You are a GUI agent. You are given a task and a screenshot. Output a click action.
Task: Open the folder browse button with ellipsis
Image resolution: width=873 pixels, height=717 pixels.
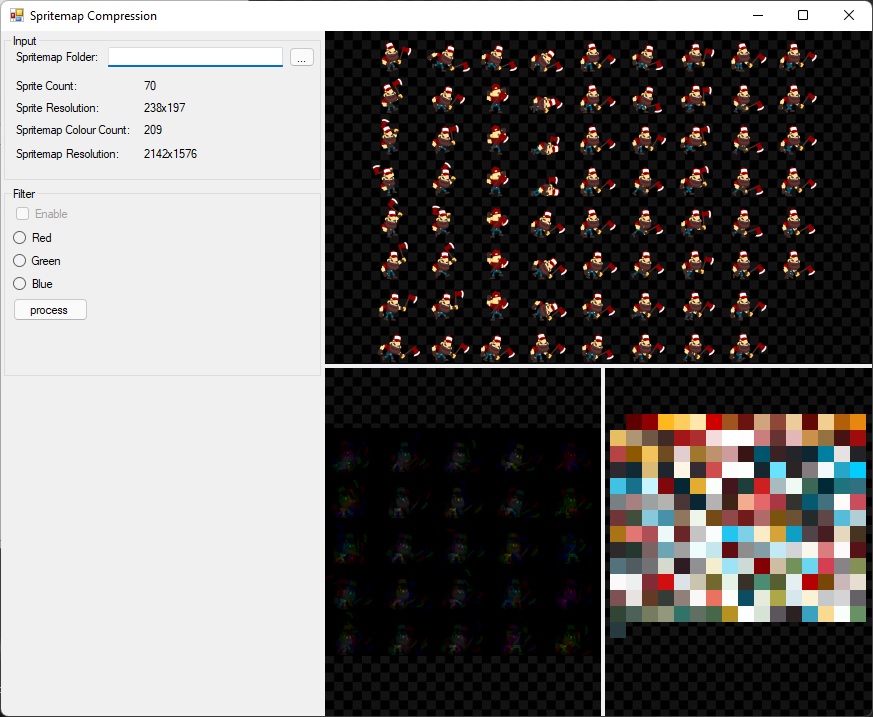(x=302, y=57)
